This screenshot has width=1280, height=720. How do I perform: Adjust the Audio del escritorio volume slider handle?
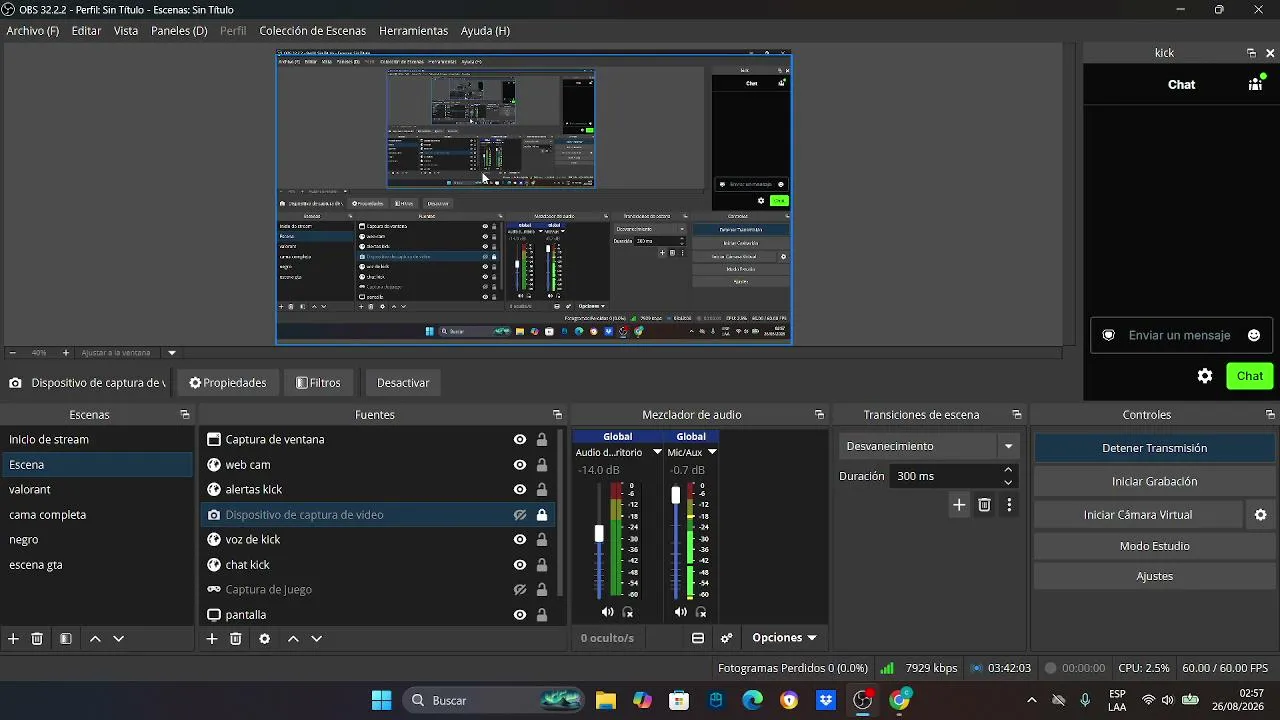599,534
